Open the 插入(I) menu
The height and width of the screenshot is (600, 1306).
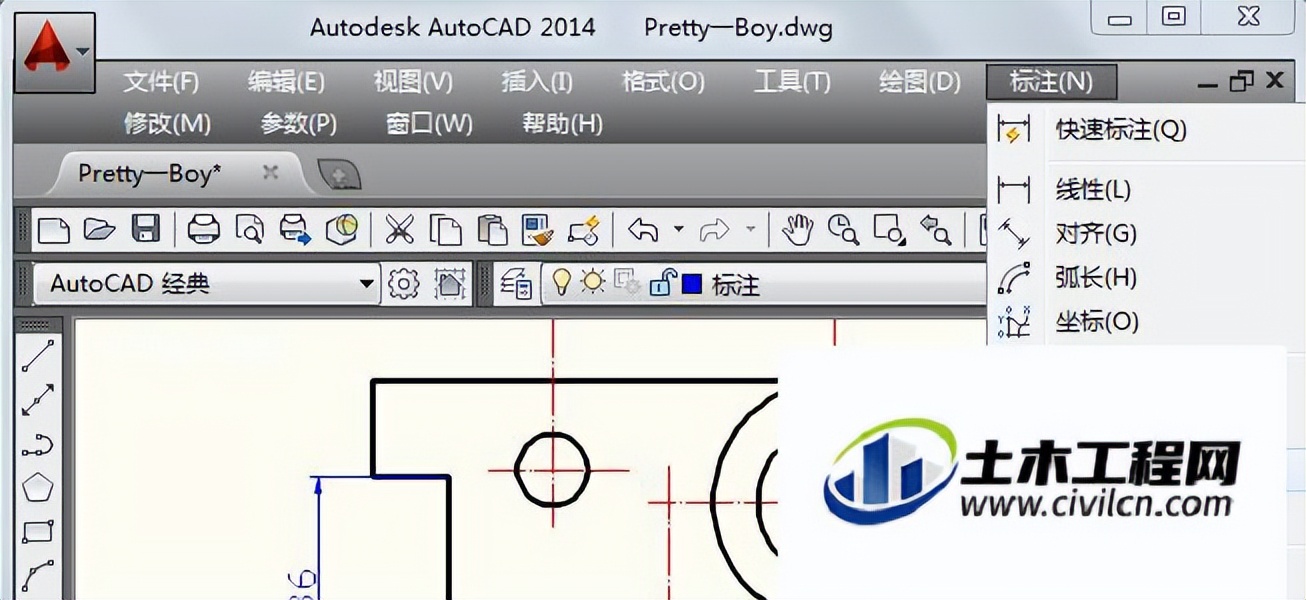pos(537,82)
